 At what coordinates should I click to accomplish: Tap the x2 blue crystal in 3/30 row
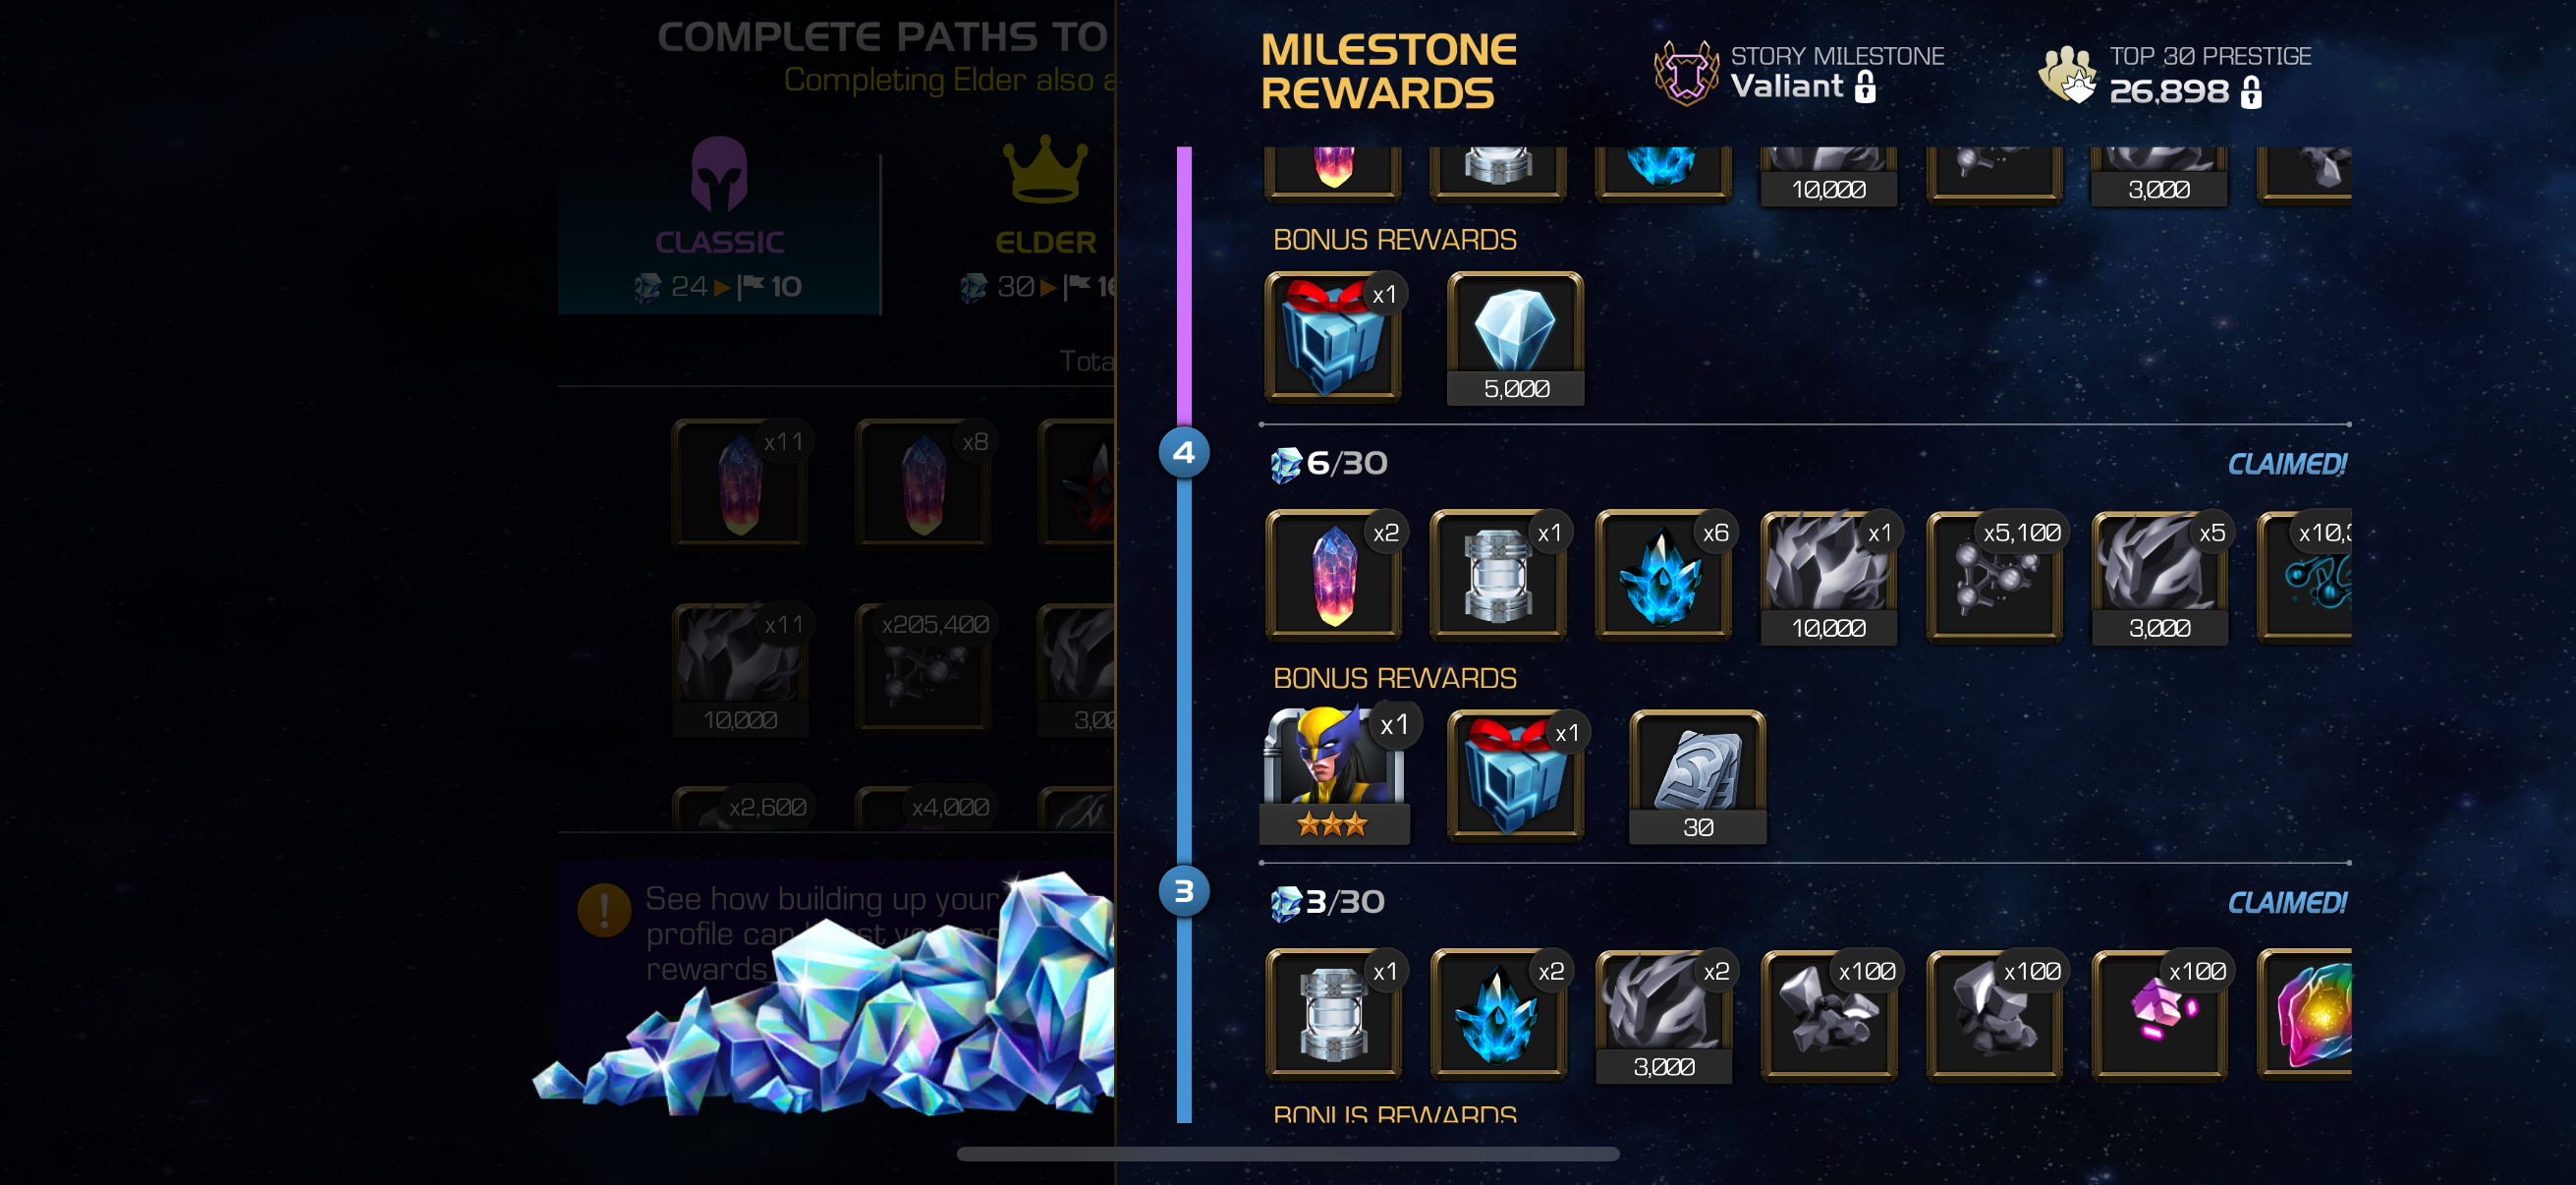point(1498,1014)
